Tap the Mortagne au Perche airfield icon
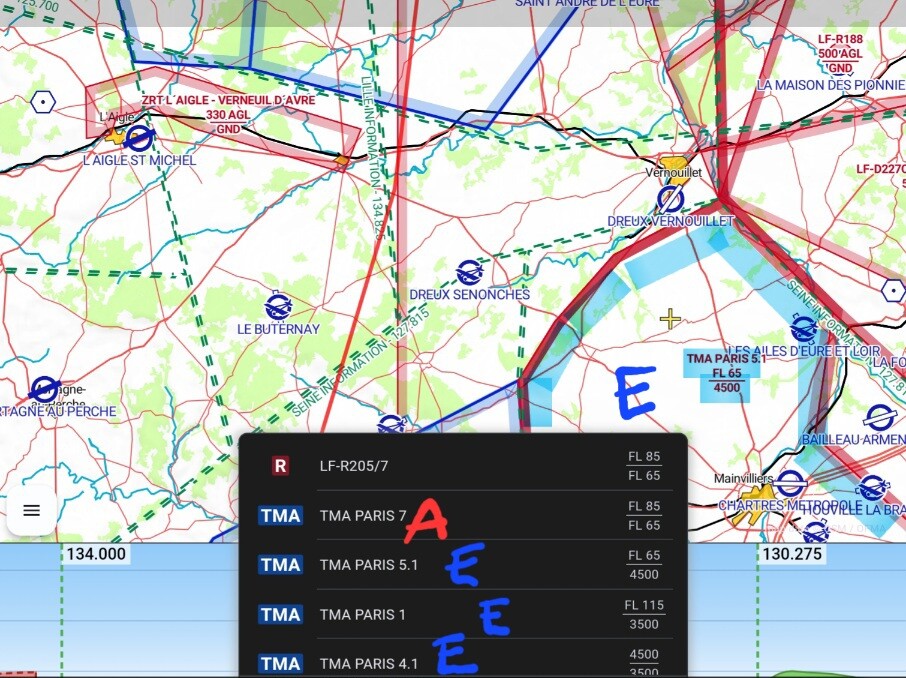906x678 pixels. (44, 389)
